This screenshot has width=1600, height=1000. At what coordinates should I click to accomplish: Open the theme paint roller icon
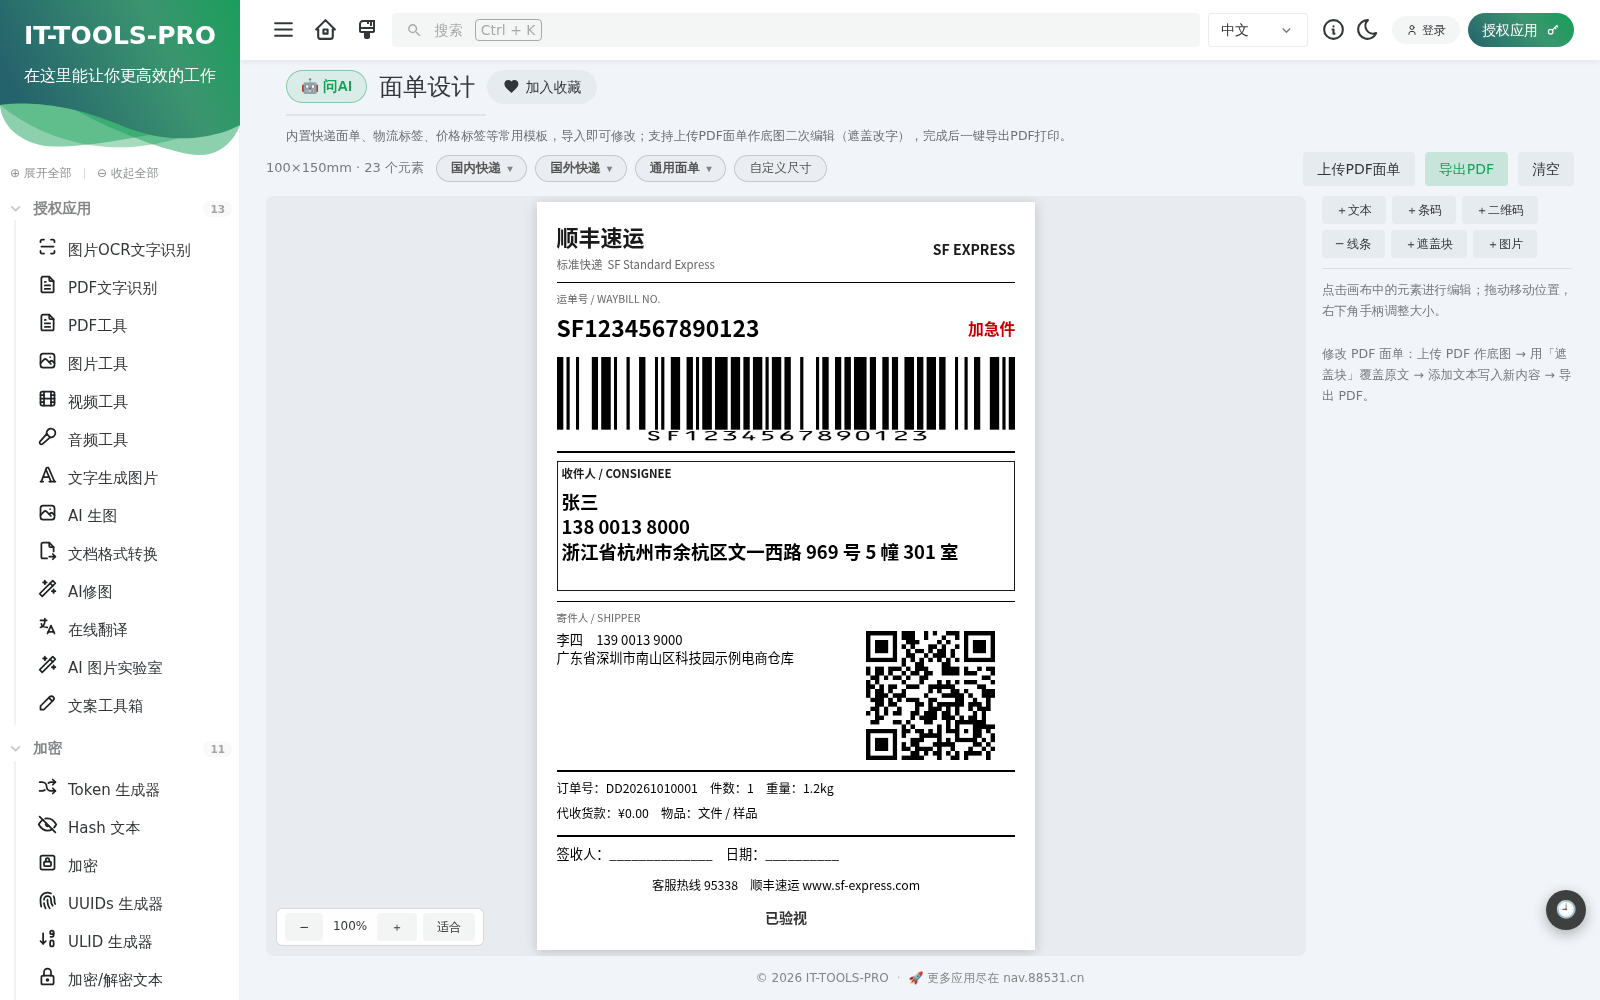click(x=367, y=30)
